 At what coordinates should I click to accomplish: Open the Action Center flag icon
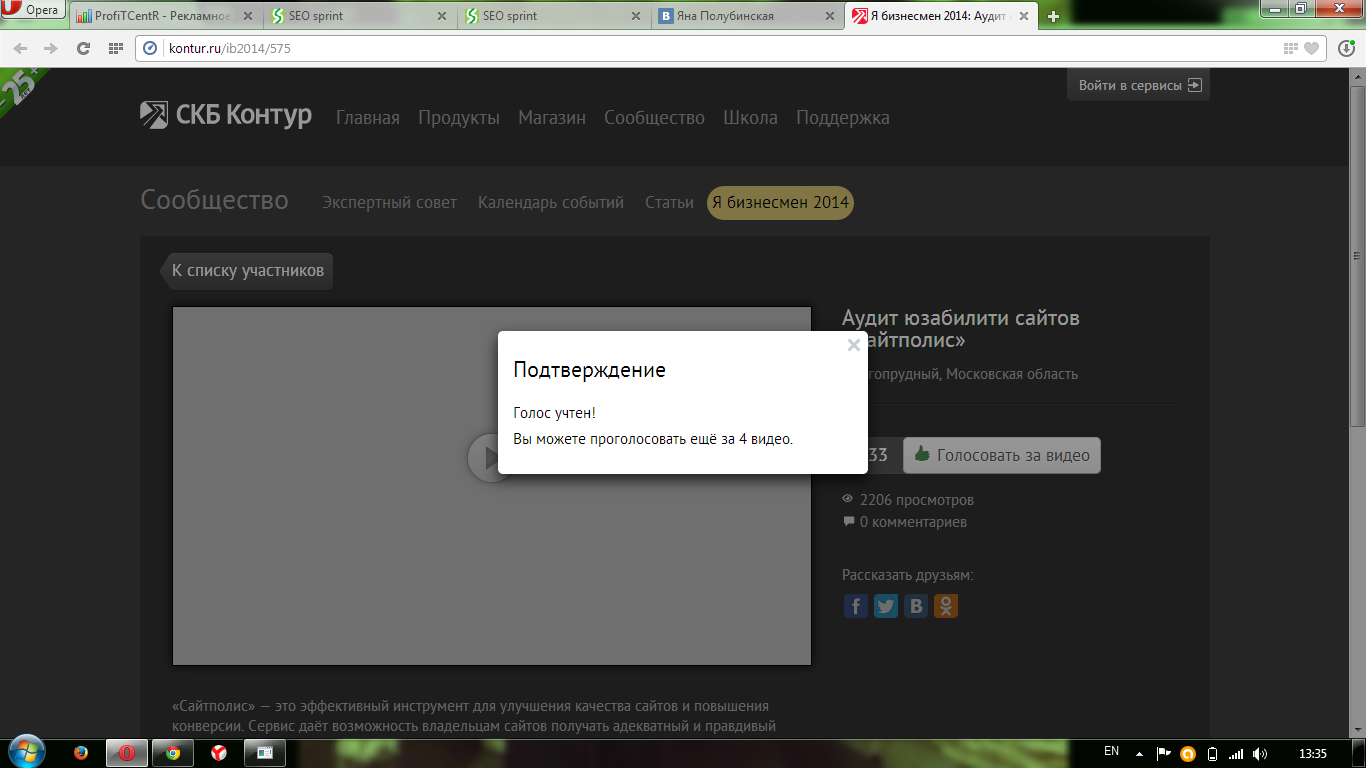[x=1164, y=753]
